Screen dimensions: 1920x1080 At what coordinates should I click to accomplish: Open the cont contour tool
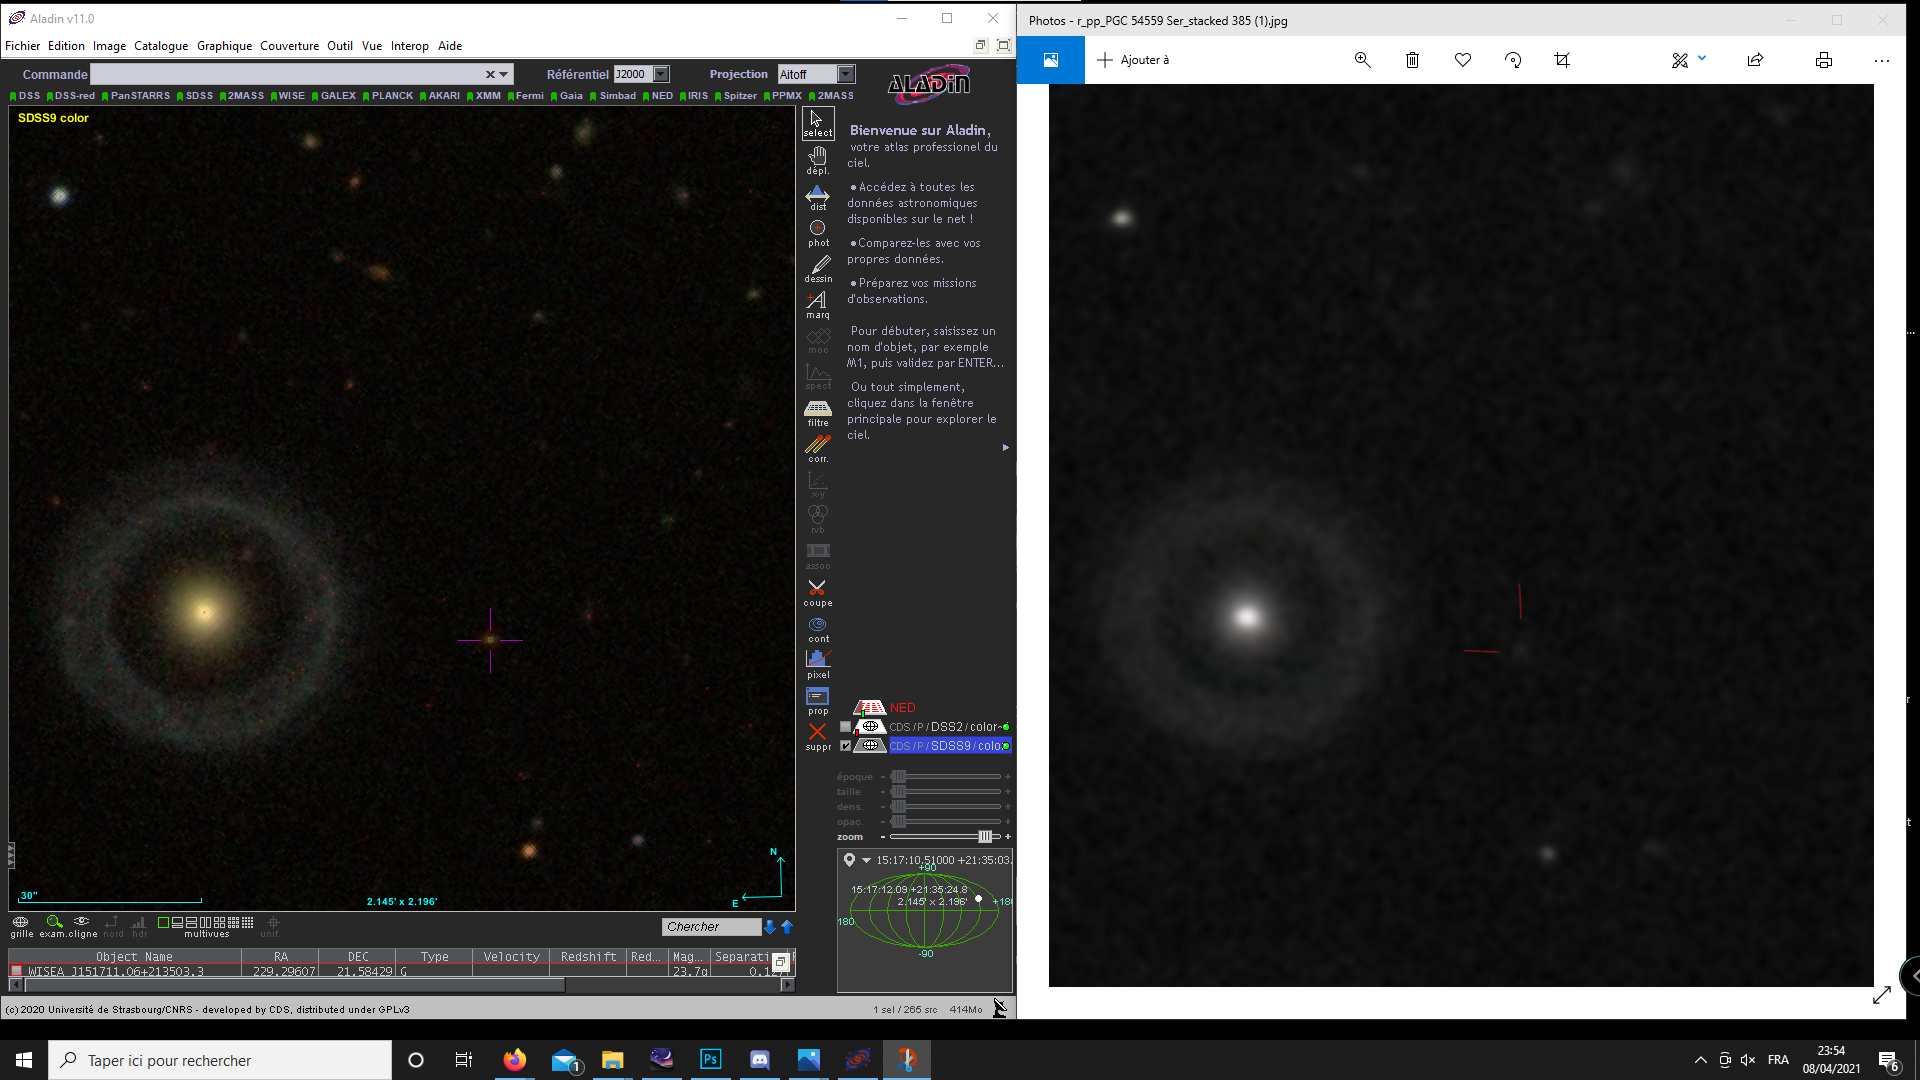click(817, 629)
